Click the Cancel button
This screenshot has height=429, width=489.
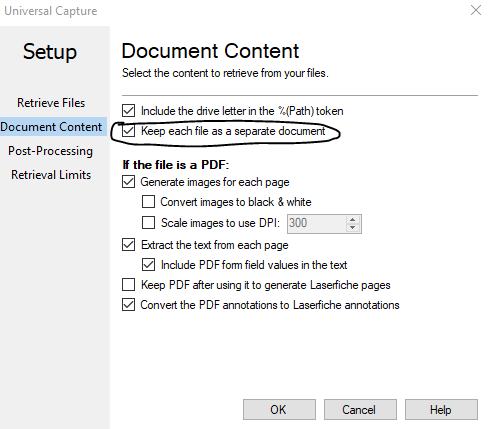point(360,409)
